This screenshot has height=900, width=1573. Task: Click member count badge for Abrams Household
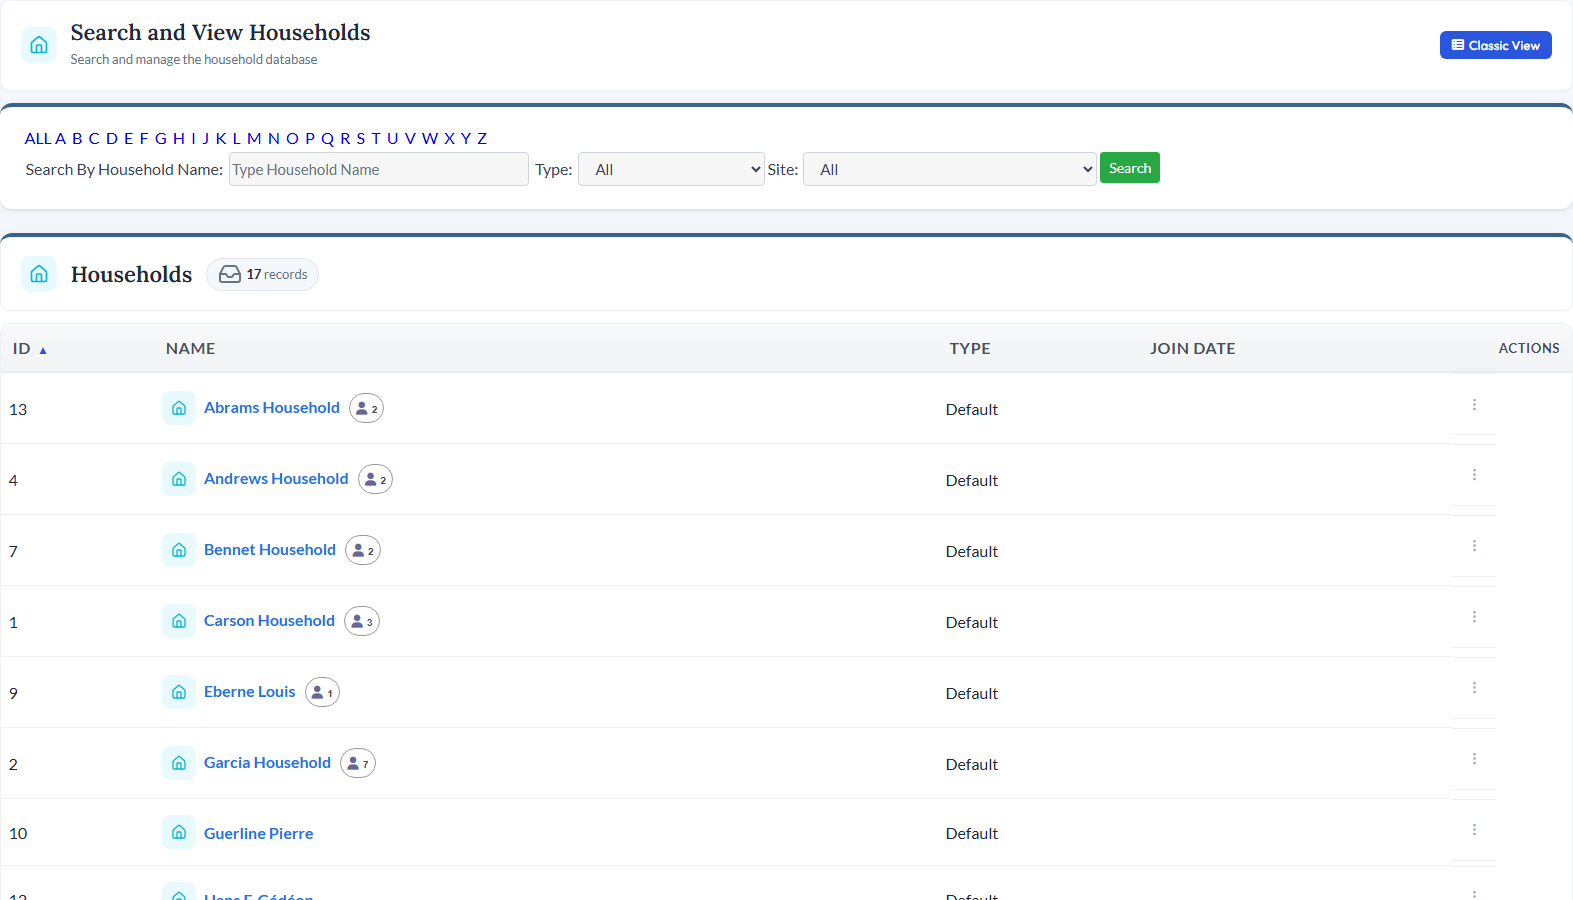click(x=367, y=408)
